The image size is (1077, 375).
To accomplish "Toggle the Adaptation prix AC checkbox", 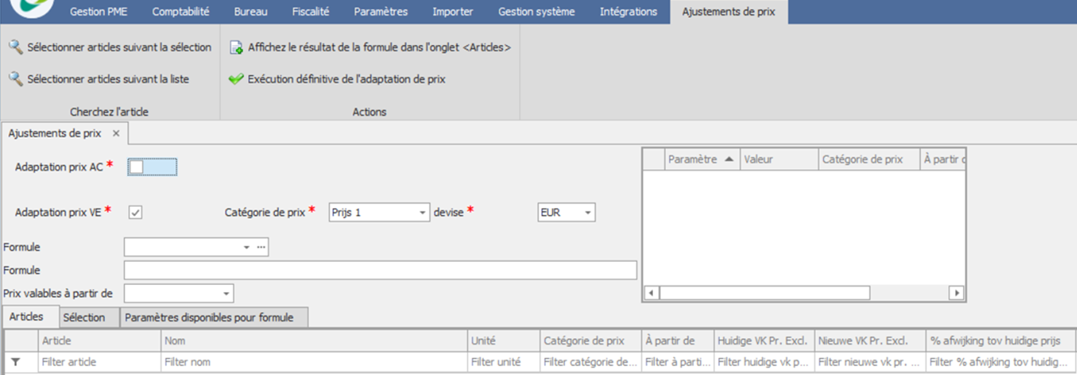I will (x=136, y=167).
